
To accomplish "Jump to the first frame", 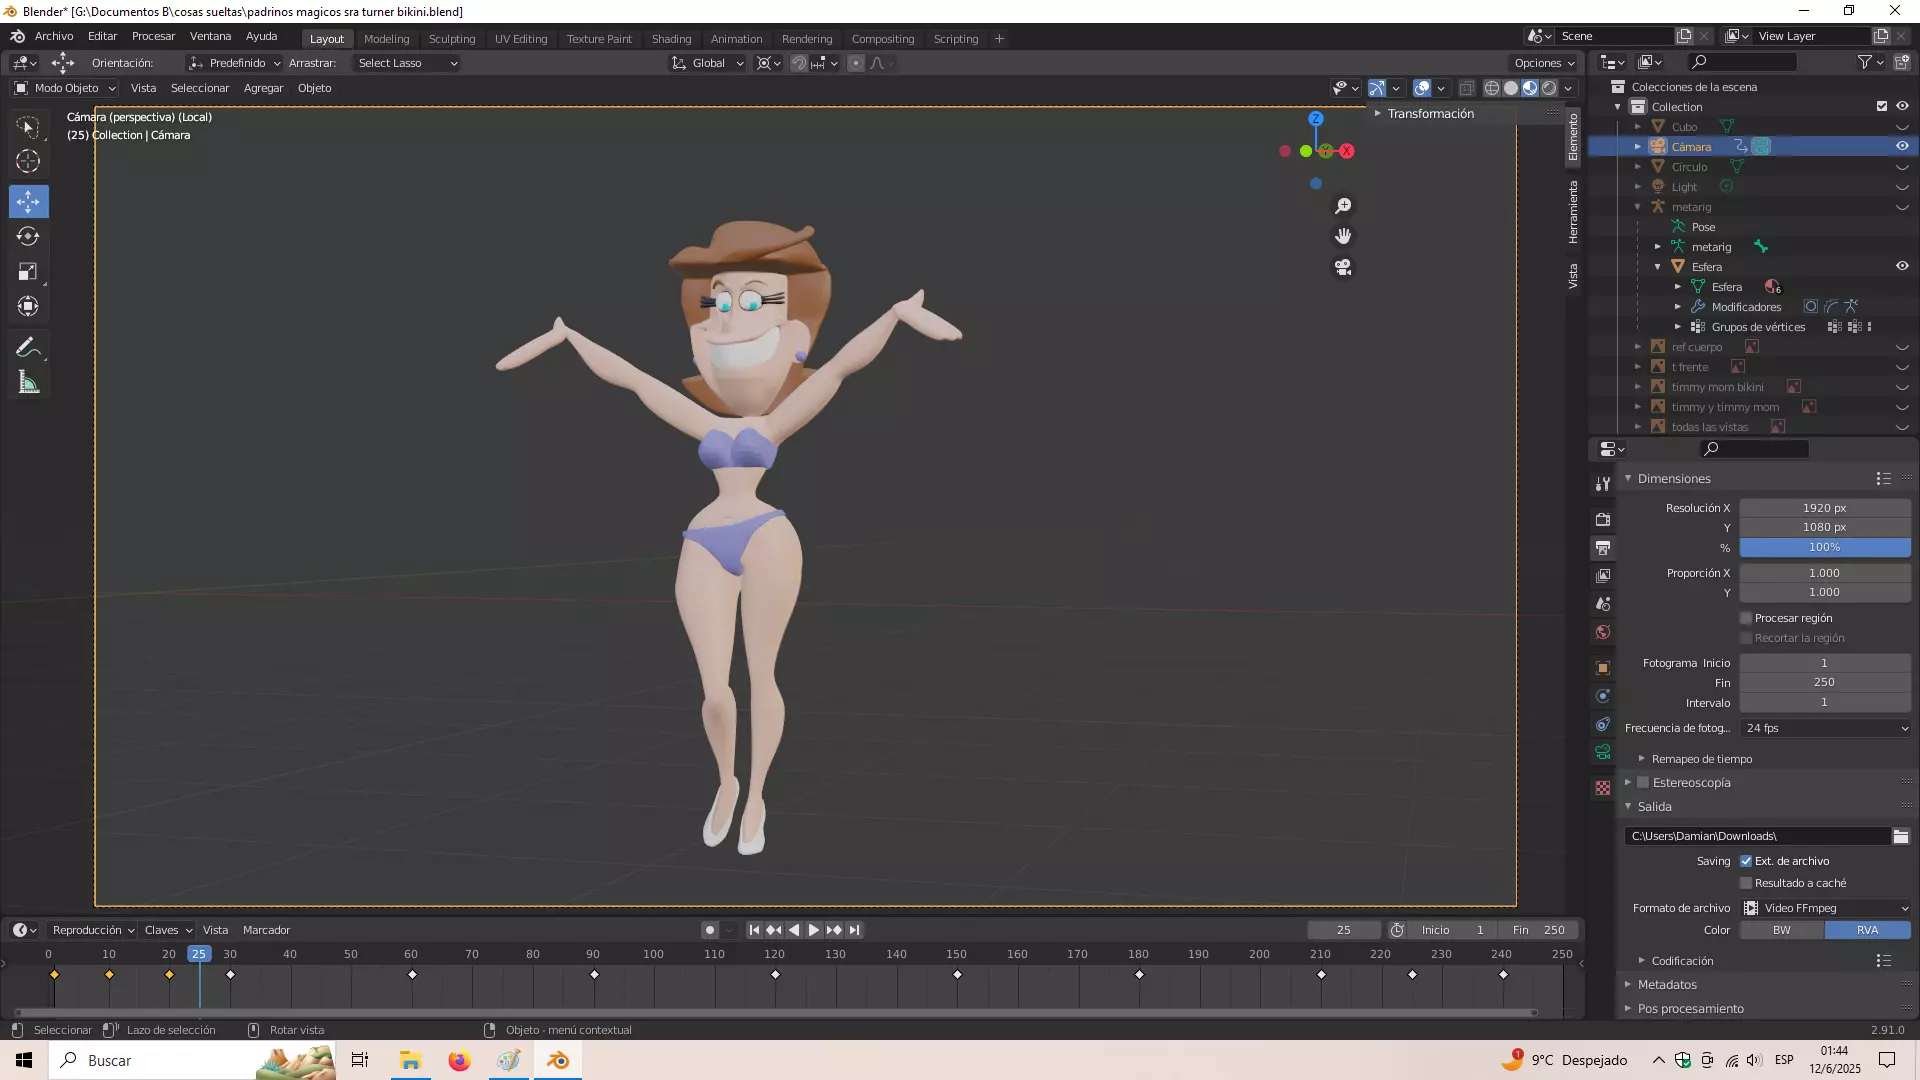I will point(754,930).
